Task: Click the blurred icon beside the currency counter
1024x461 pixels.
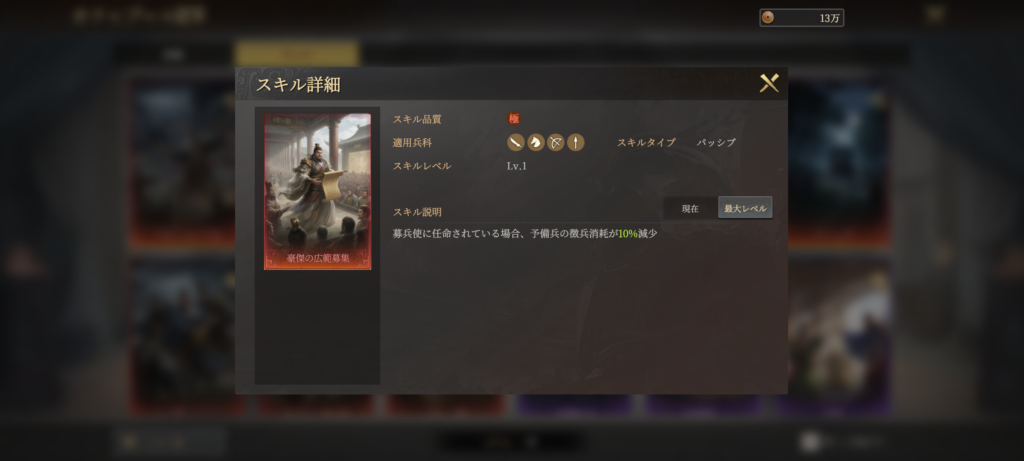Action: [935, 14]
